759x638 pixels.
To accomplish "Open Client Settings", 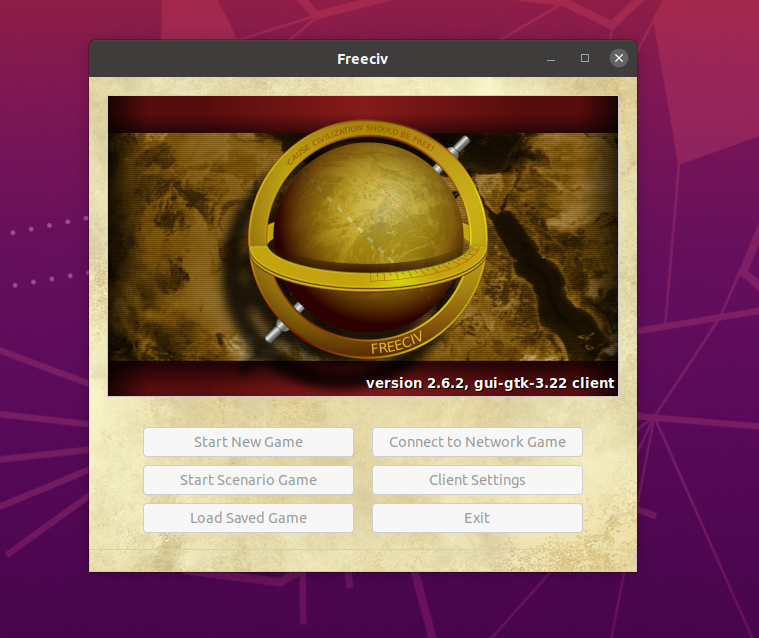I will pyautogui.click(x=477, y=480).
